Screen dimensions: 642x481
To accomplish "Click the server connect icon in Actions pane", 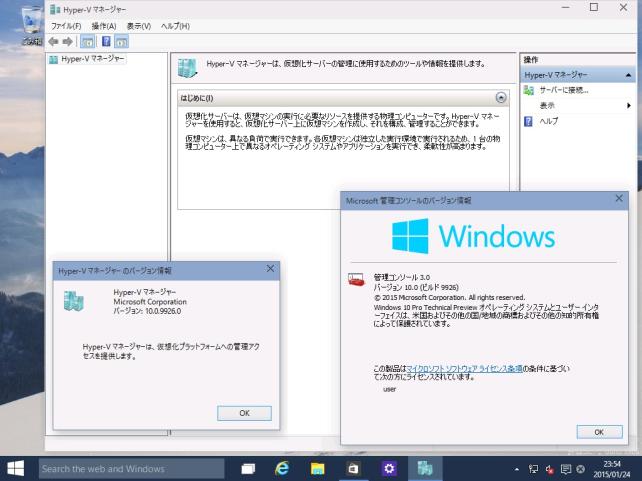I will point(529,90).
